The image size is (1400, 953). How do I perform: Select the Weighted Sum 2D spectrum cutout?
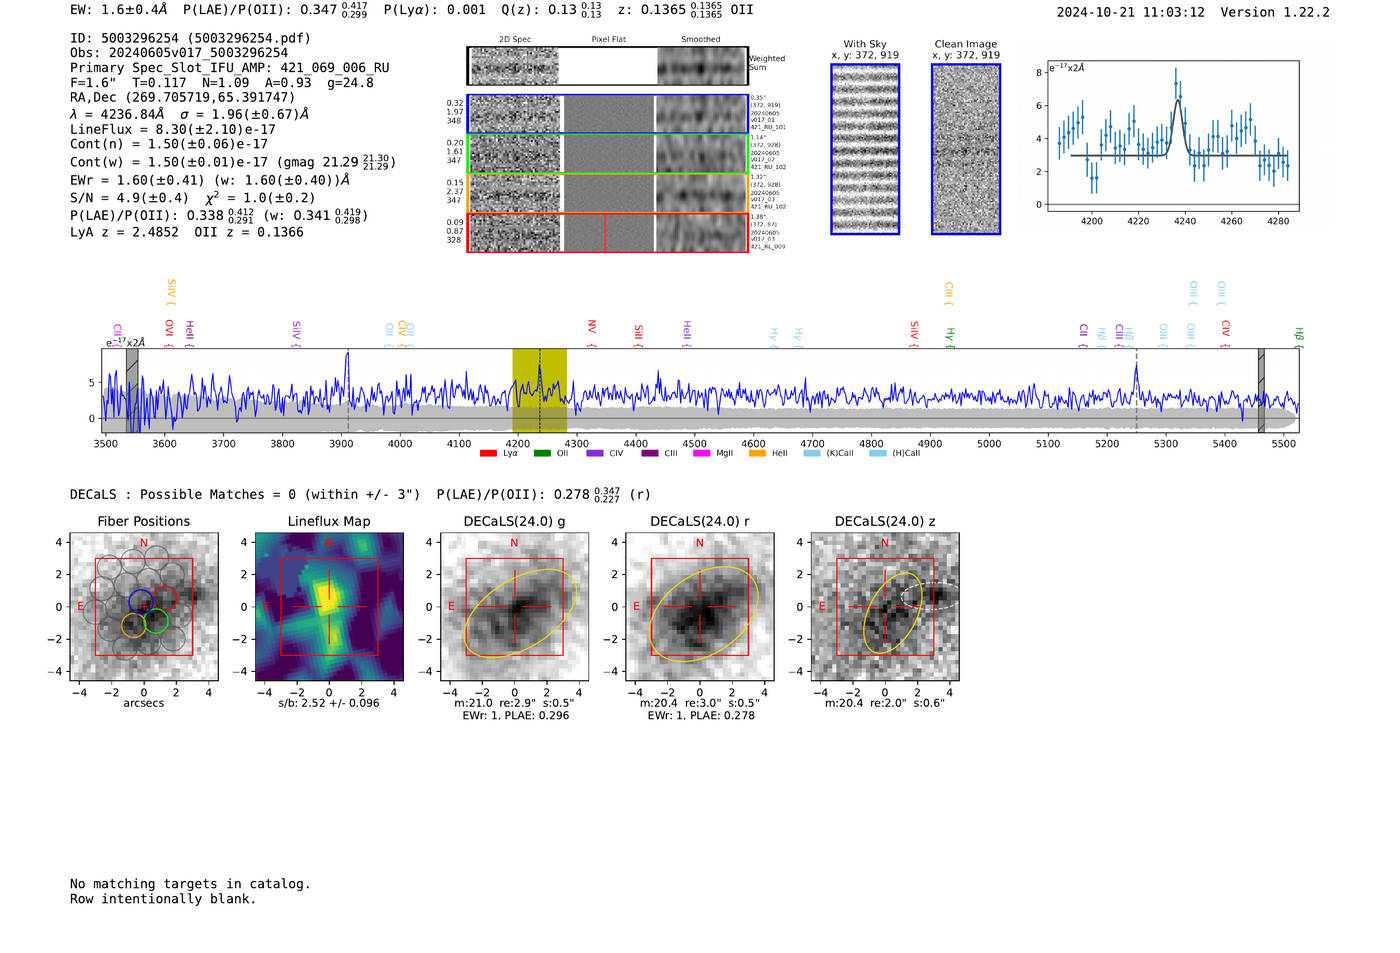(x=515, y=66)
